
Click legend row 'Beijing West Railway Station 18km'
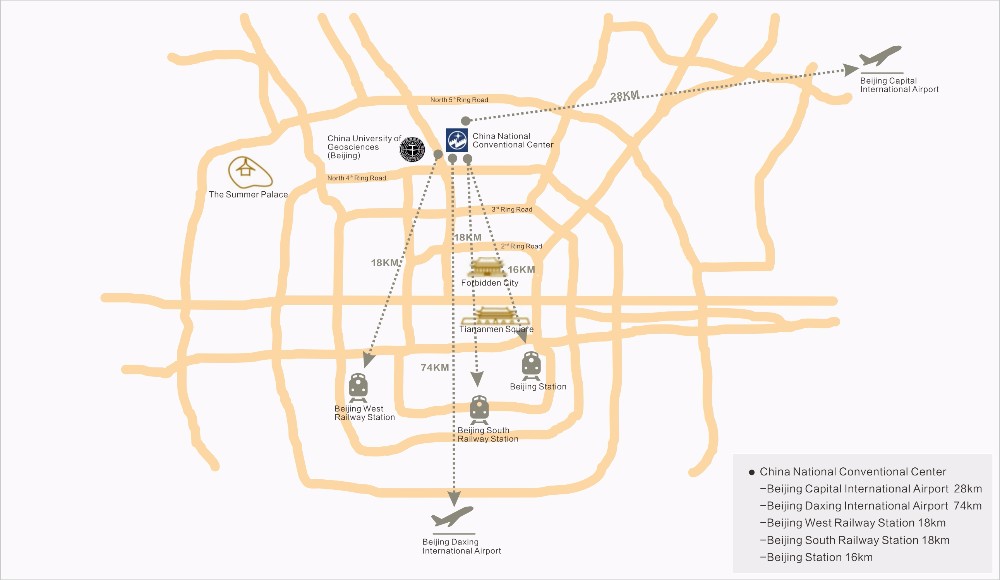(x=853, y=523)
